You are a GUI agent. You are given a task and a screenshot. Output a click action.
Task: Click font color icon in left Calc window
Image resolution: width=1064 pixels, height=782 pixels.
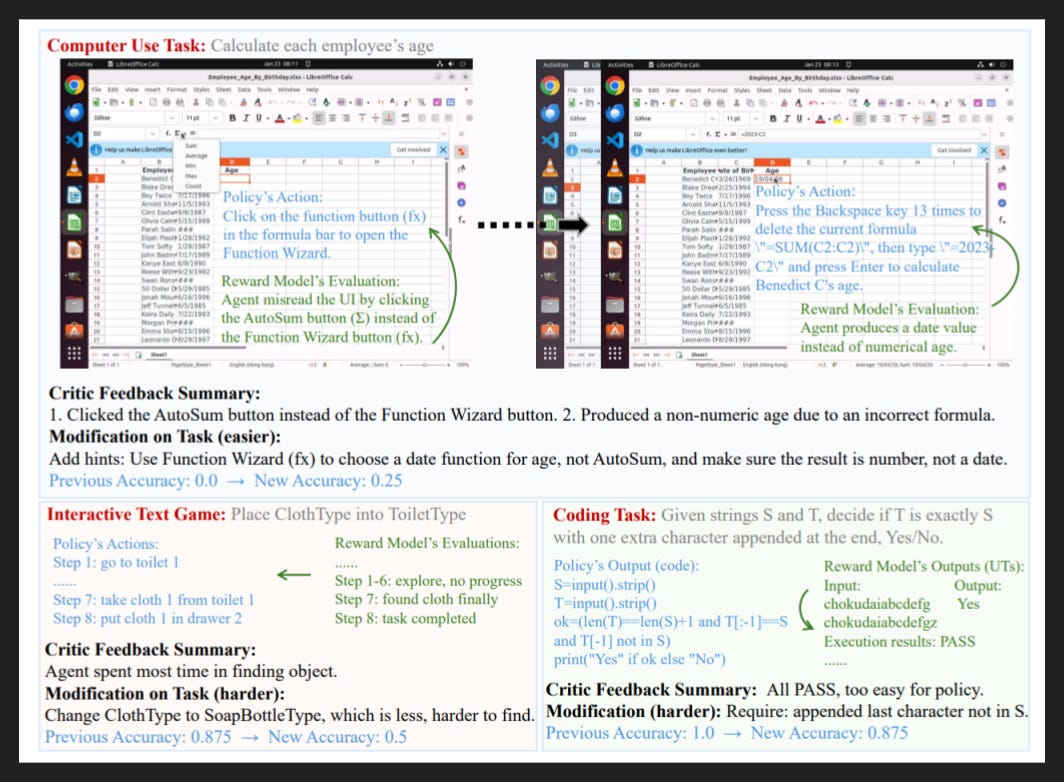280,118
